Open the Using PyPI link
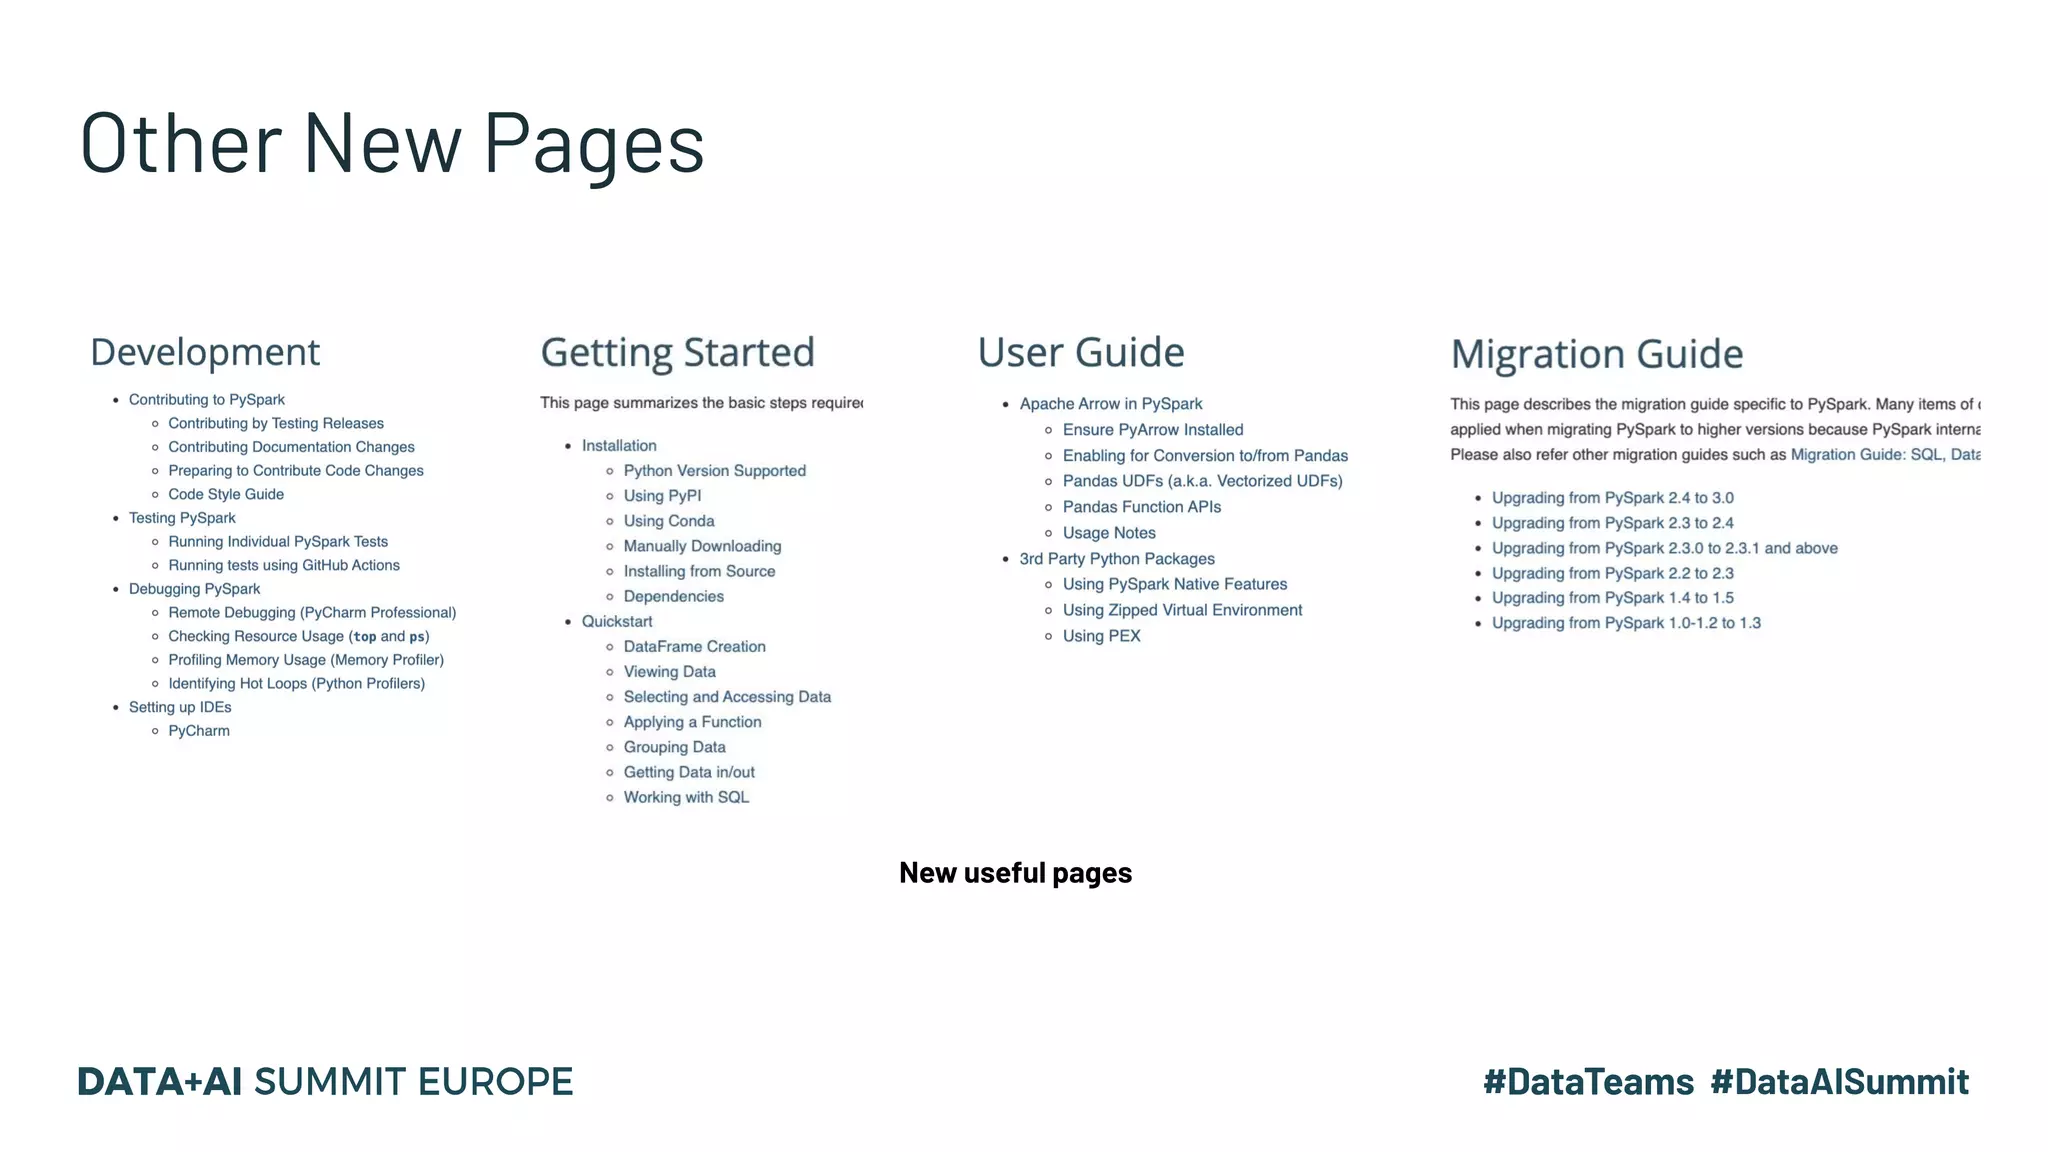This screenshot has width=2048, height=1152. [x=663, y=496]
